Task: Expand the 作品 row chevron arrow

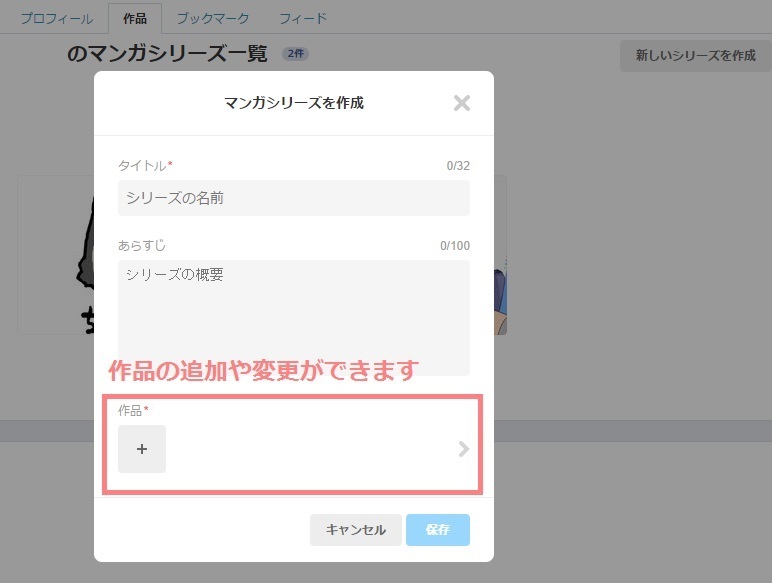Action: [463, 449]
